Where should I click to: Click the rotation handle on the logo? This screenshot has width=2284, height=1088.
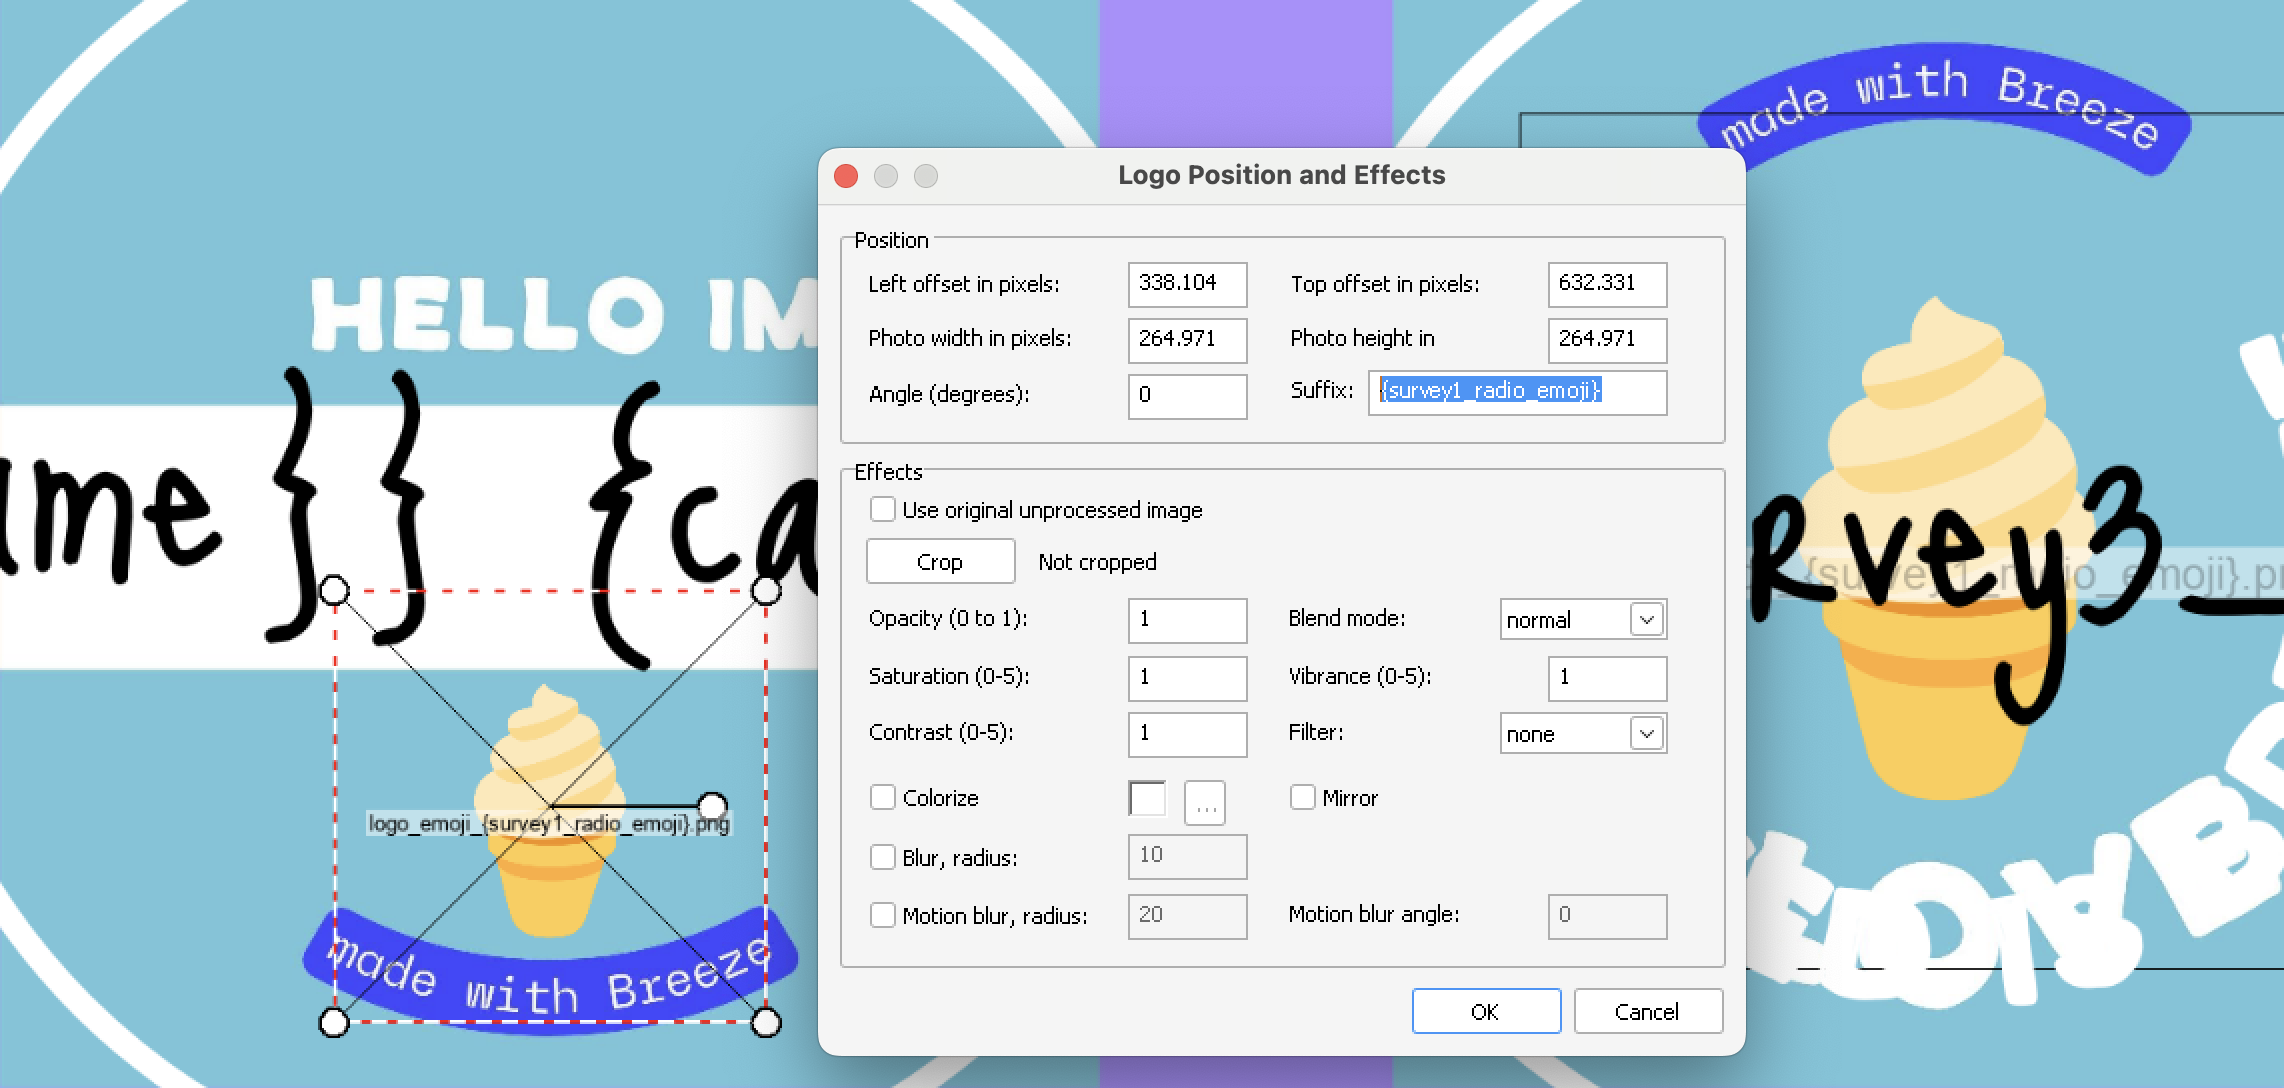point(712,806)
